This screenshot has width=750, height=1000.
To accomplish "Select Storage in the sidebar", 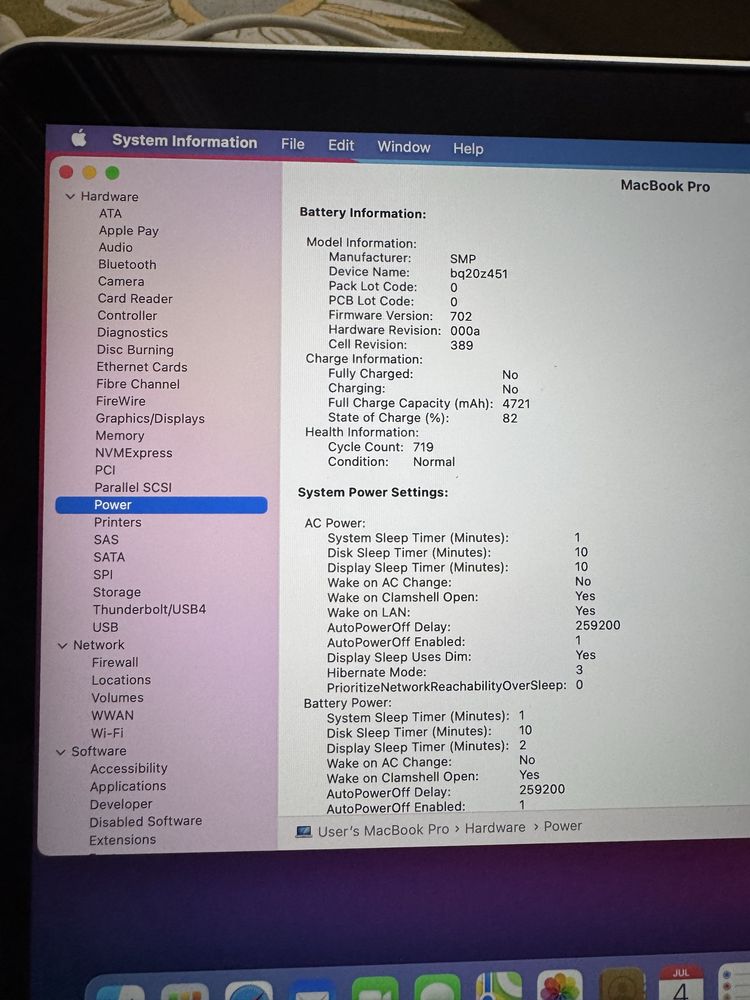I will pos(117,592).
